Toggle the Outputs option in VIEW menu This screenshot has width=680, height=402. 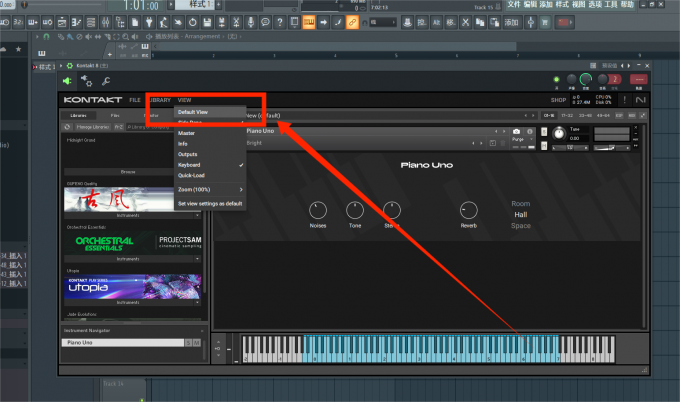210,154
